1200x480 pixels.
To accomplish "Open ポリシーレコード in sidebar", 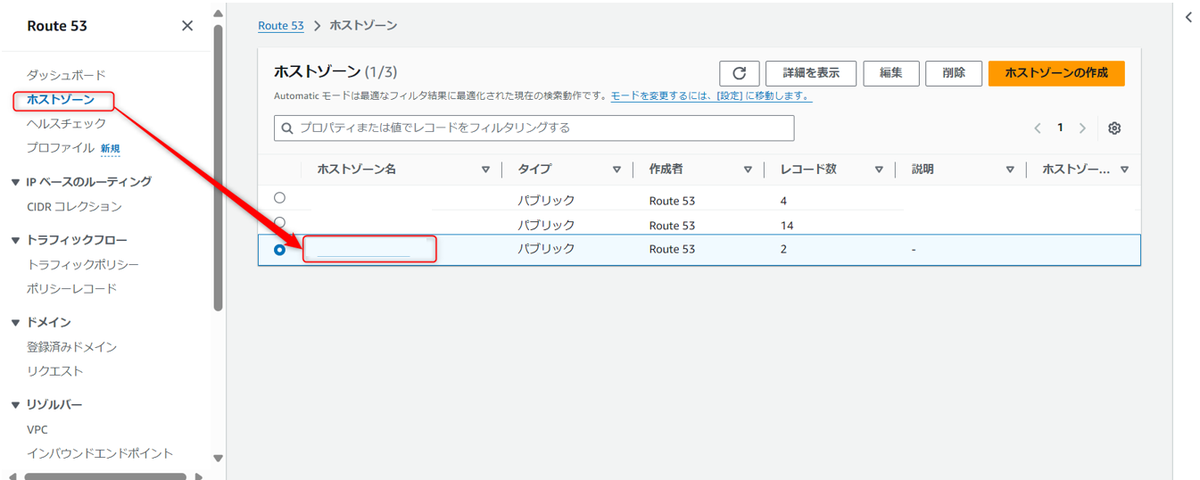I will point(72,289).
